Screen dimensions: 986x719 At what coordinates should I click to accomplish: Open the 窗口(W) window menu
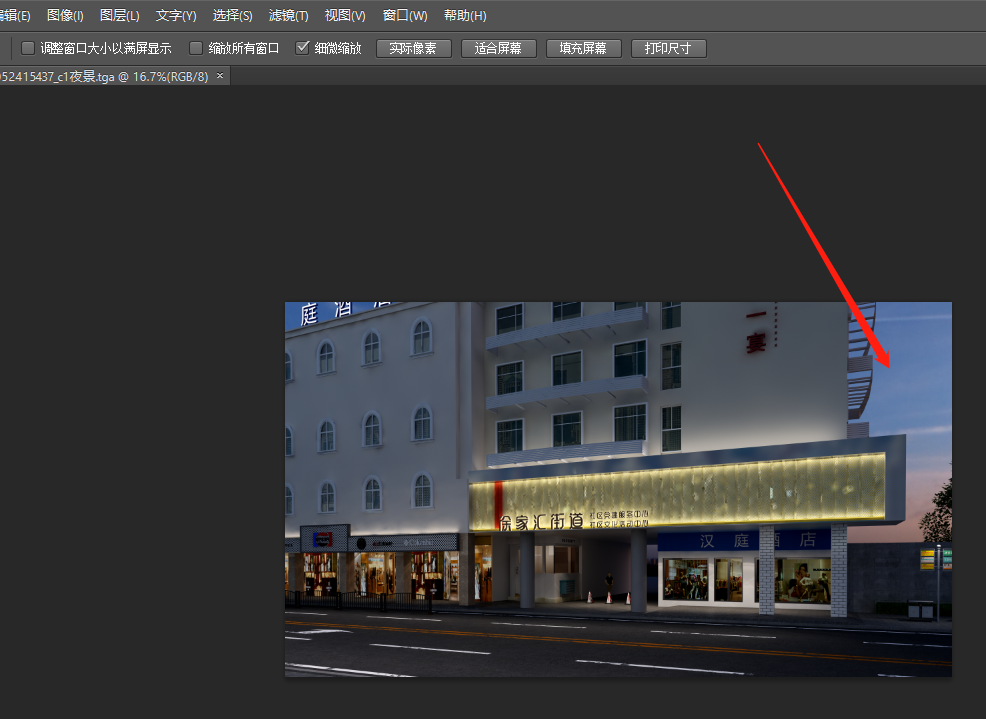[x=405, y=16]
